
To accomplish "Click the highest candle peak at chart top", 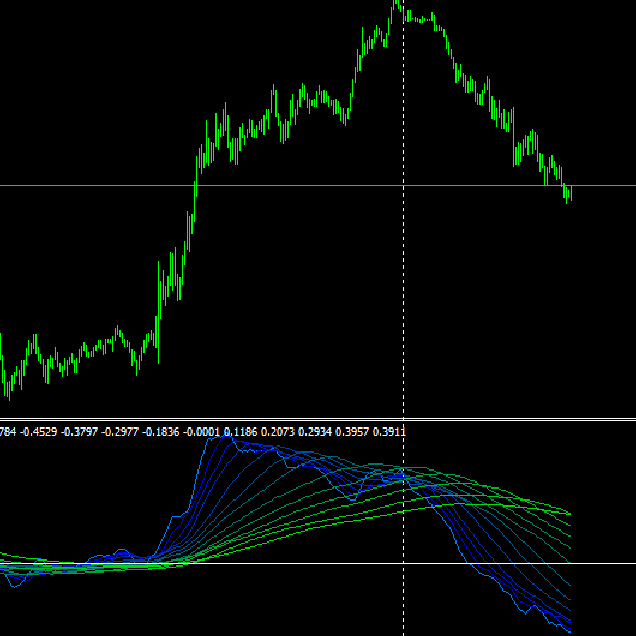I will [396, 4].
